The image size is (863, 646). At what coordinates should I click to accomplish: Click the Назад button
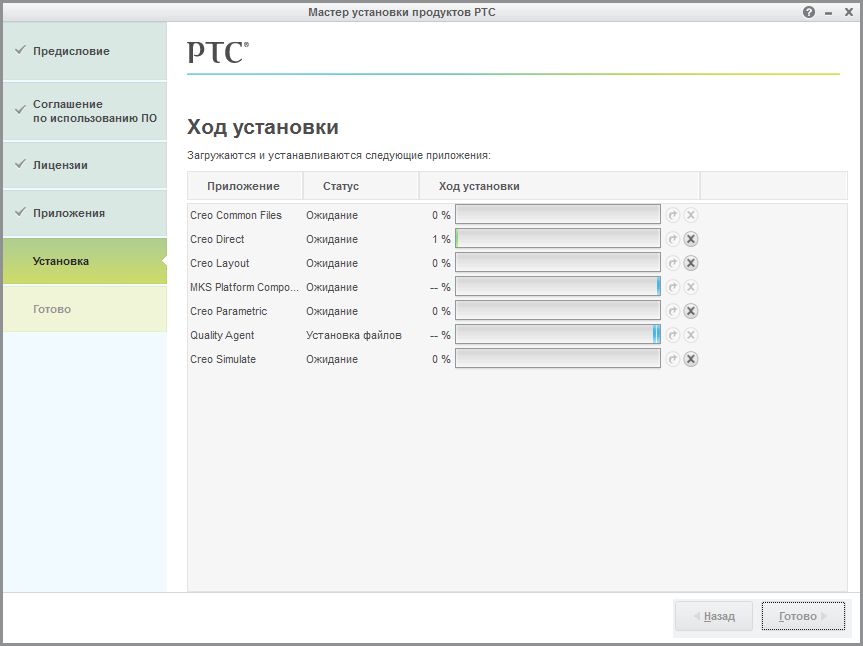click(713, 616)
